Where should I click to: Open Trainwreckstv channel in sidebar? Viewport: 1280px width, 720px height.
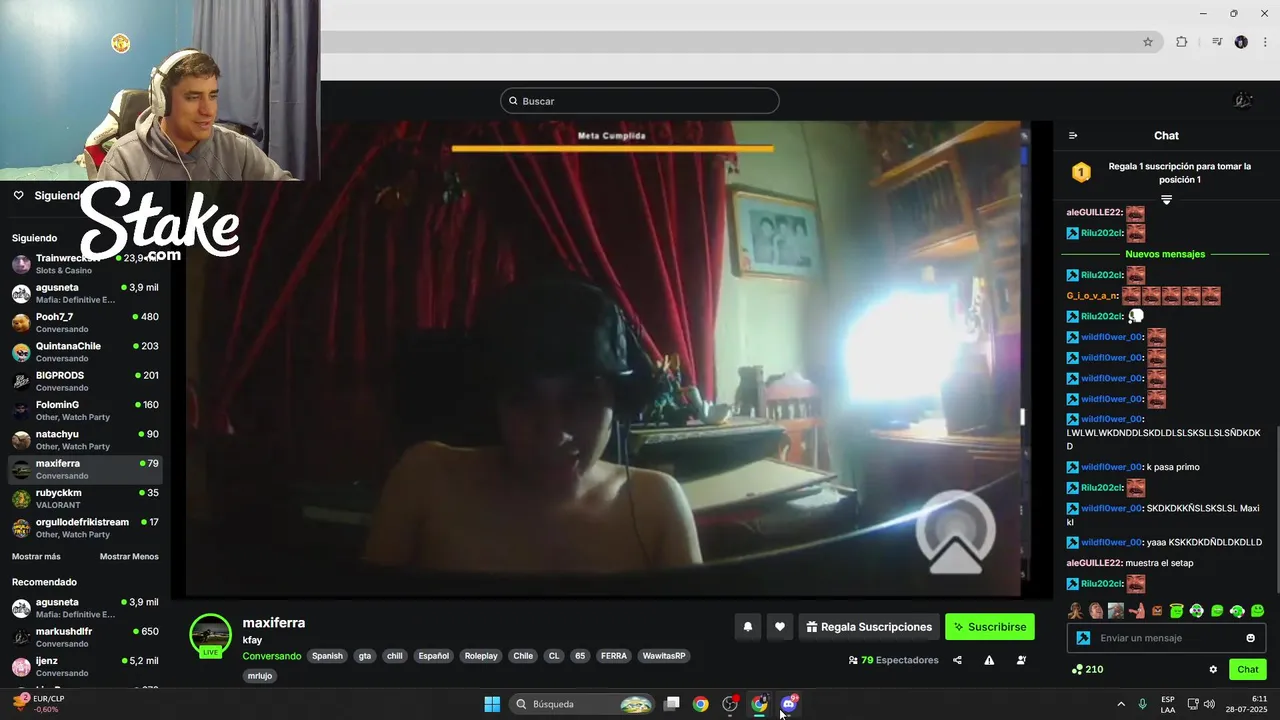coord(85,264)
